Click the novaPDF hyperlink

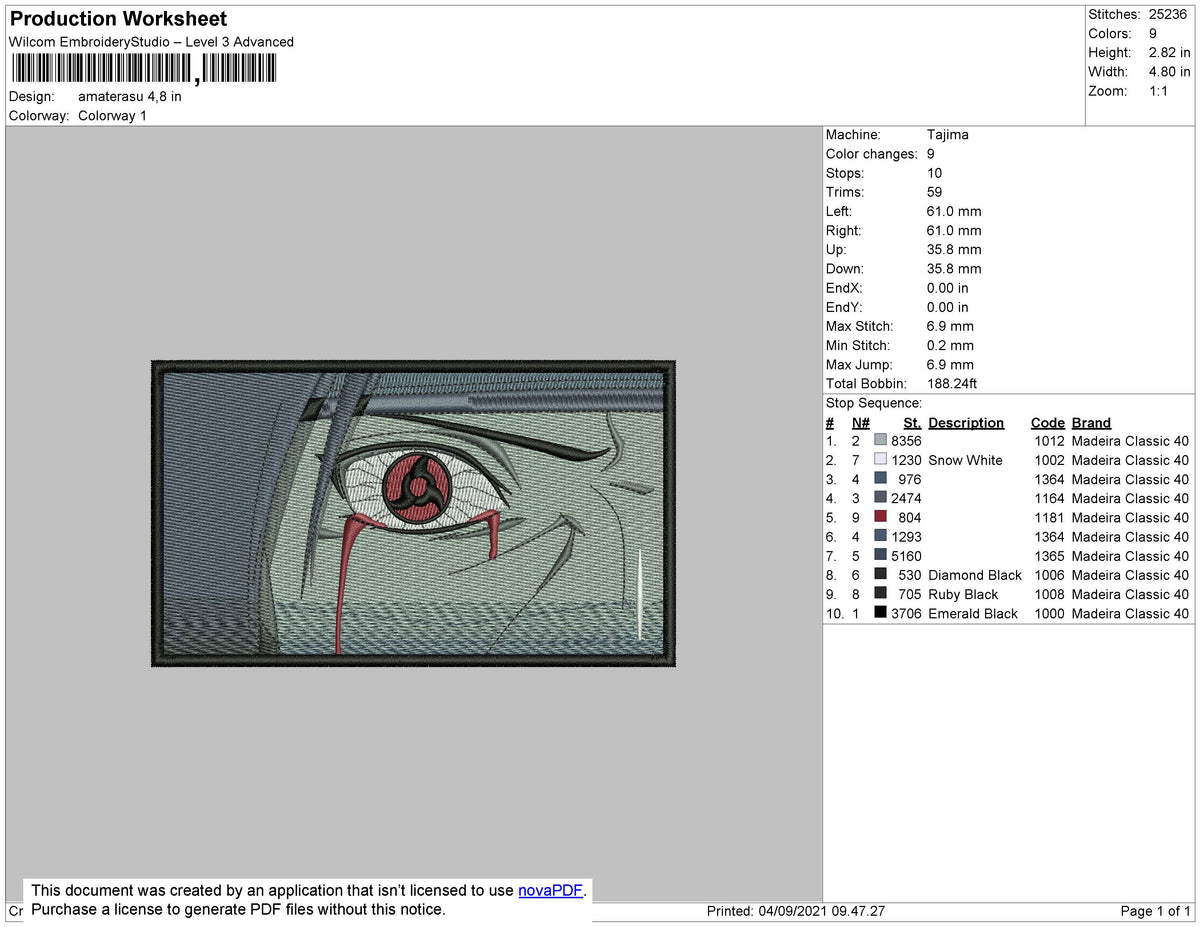coord(550,890)
